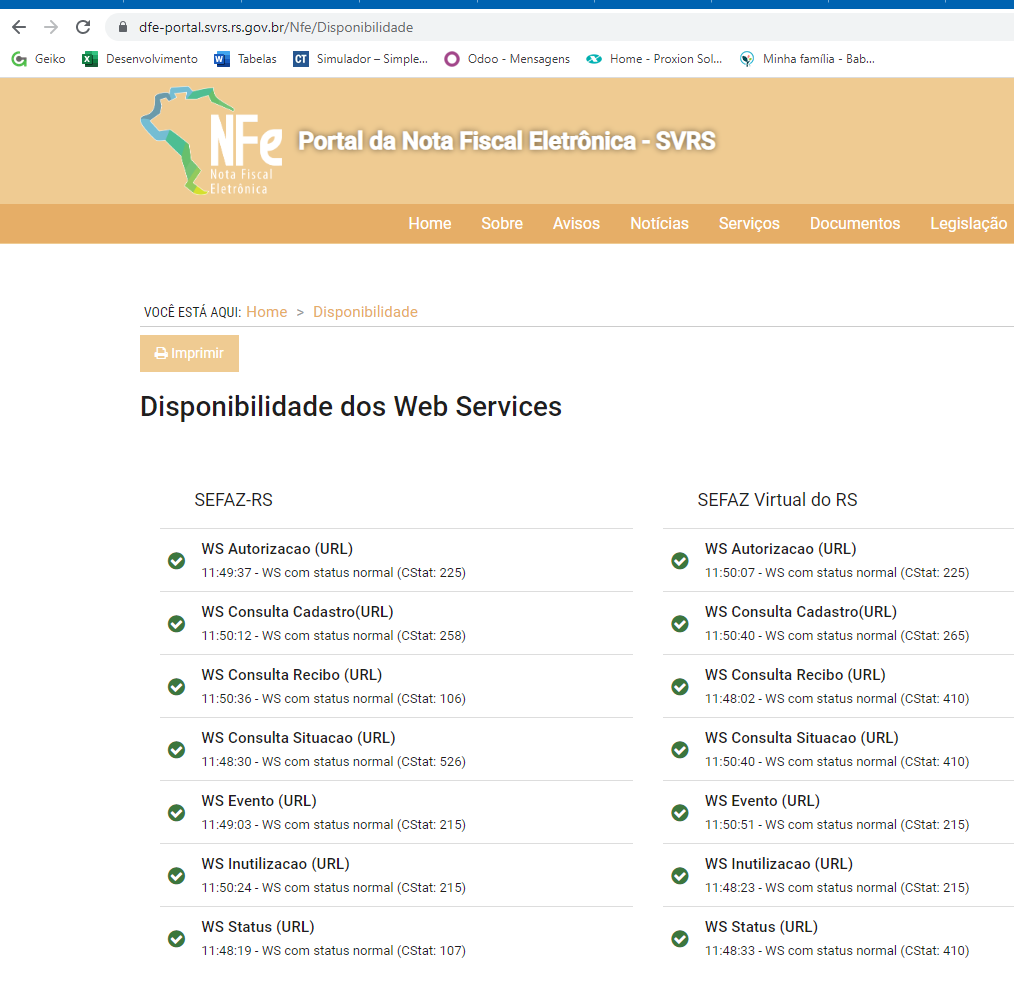Viewport: 1014px width, 983px height.
Task: Click check icon for SEFAZ Virtual WS Status
Action: (x=680, y=938)
